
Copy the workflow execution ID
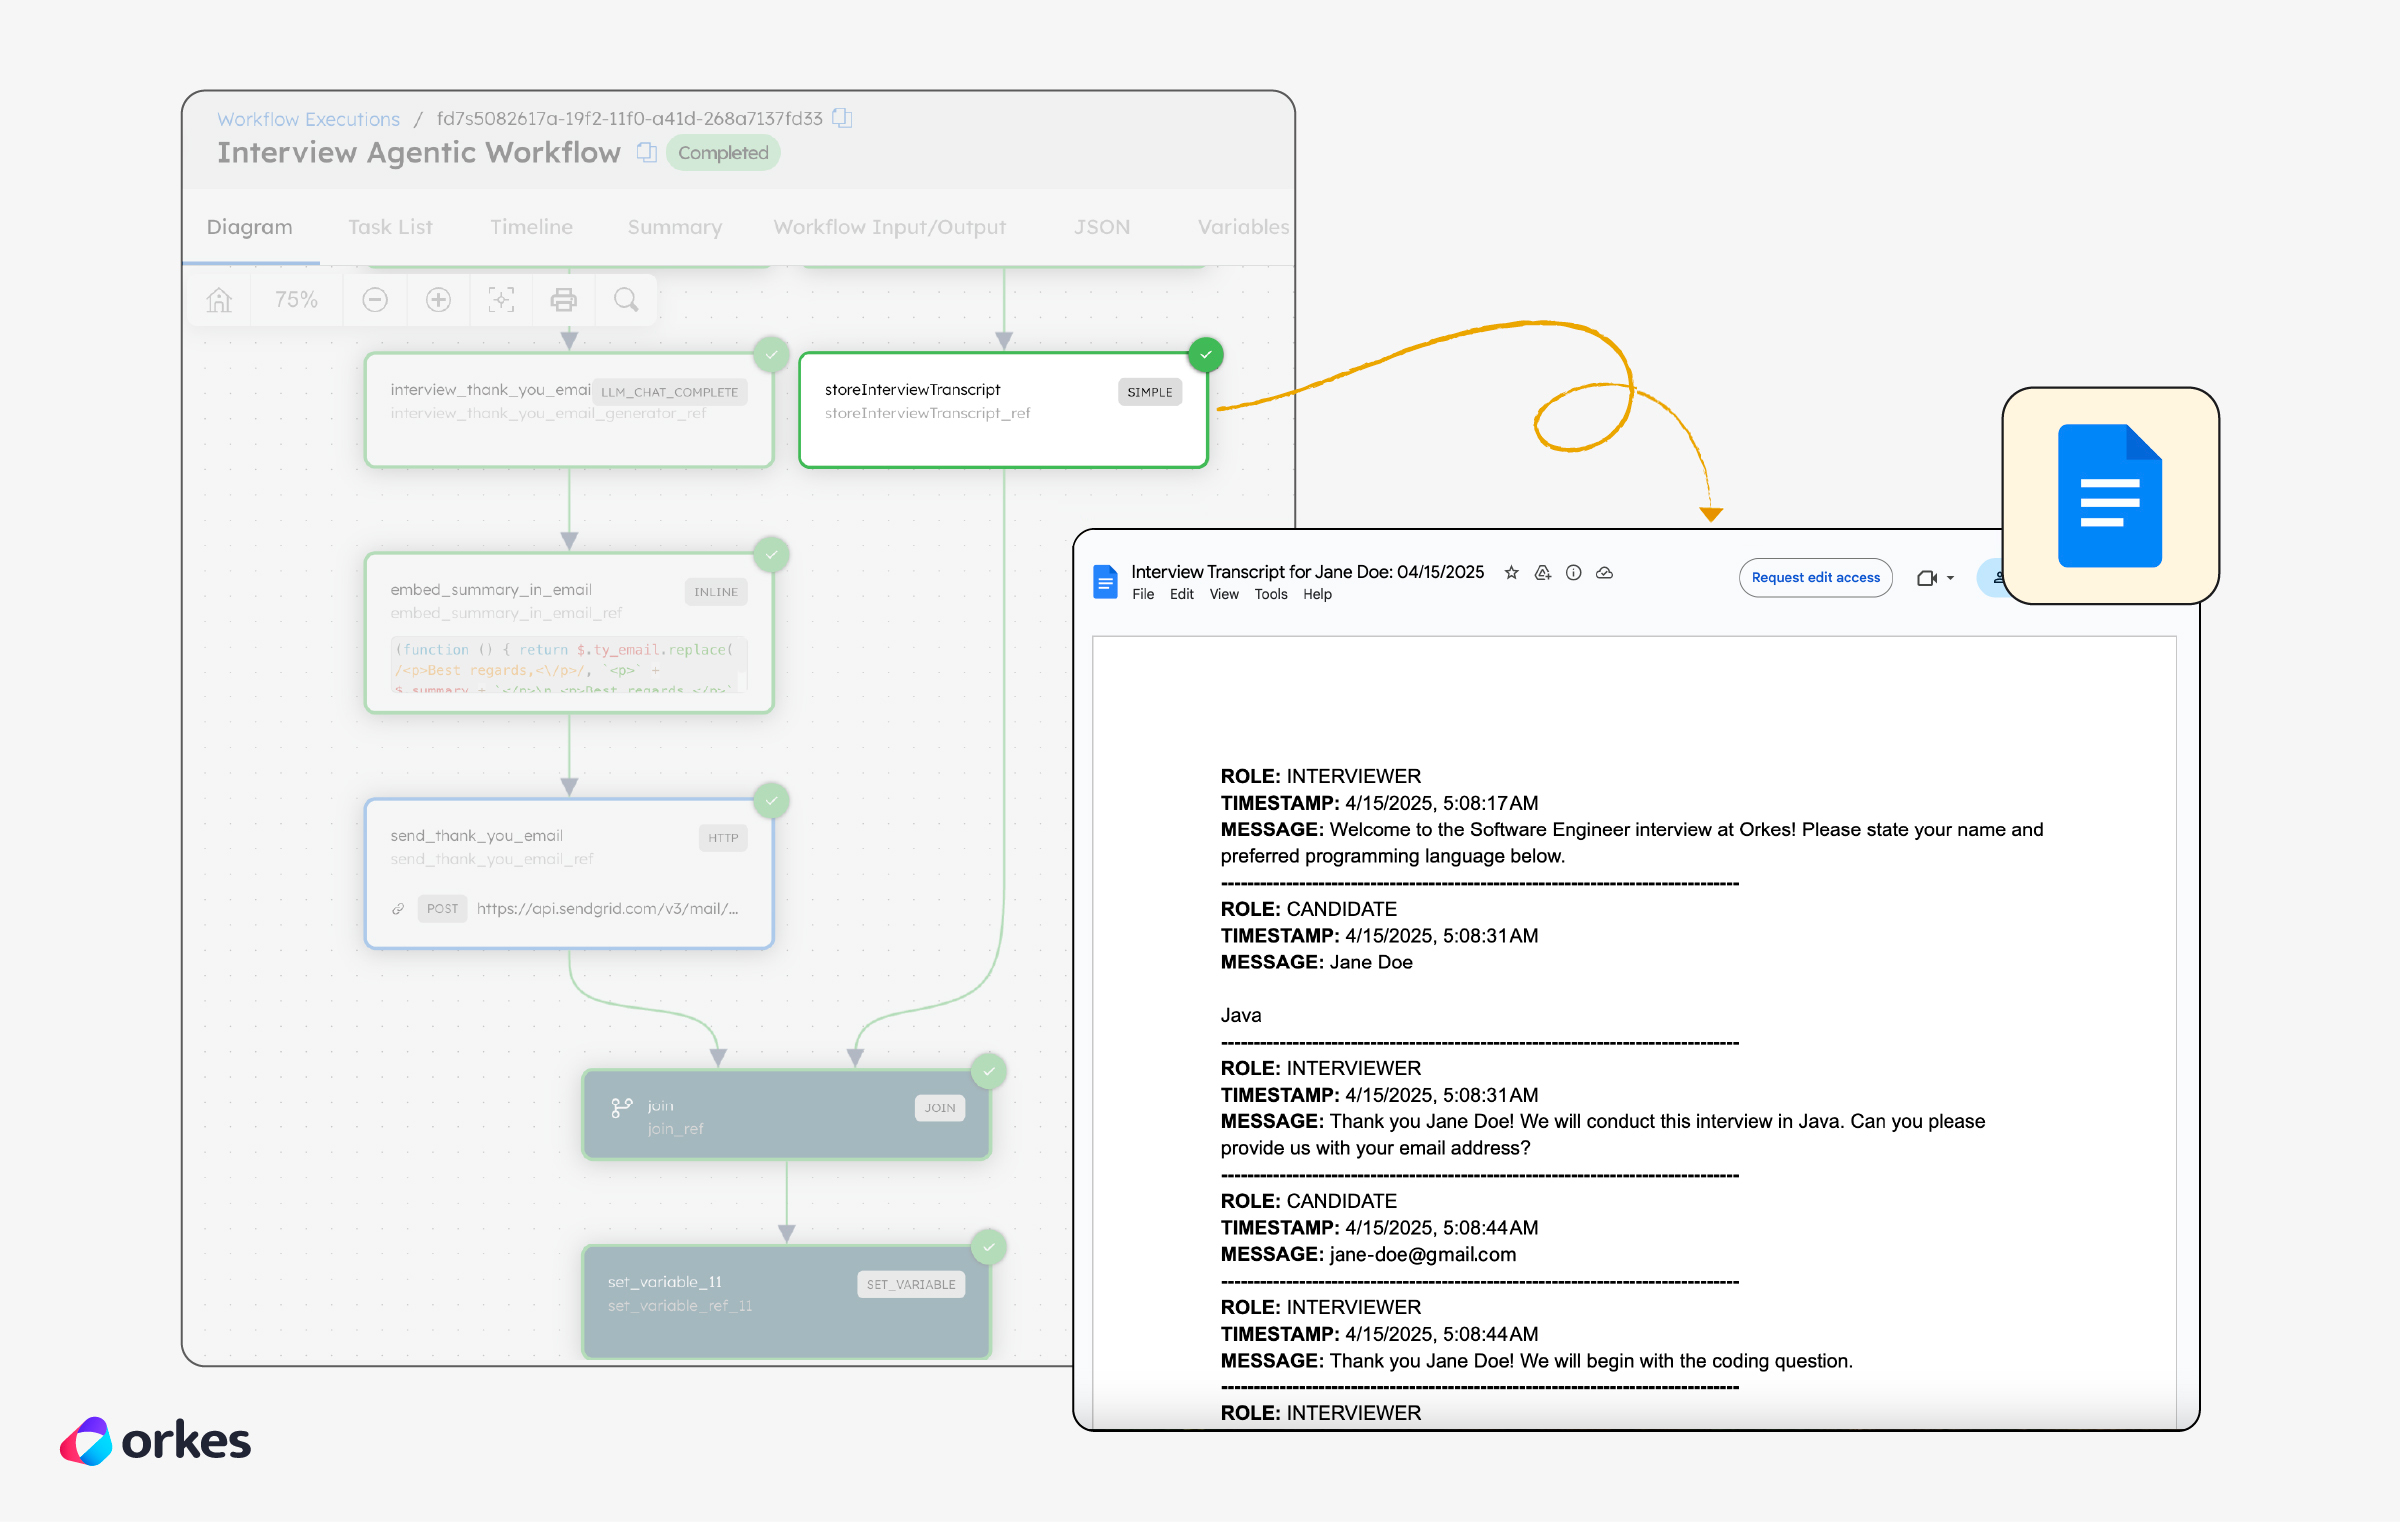pyautogui.click(x=843, y=118)
